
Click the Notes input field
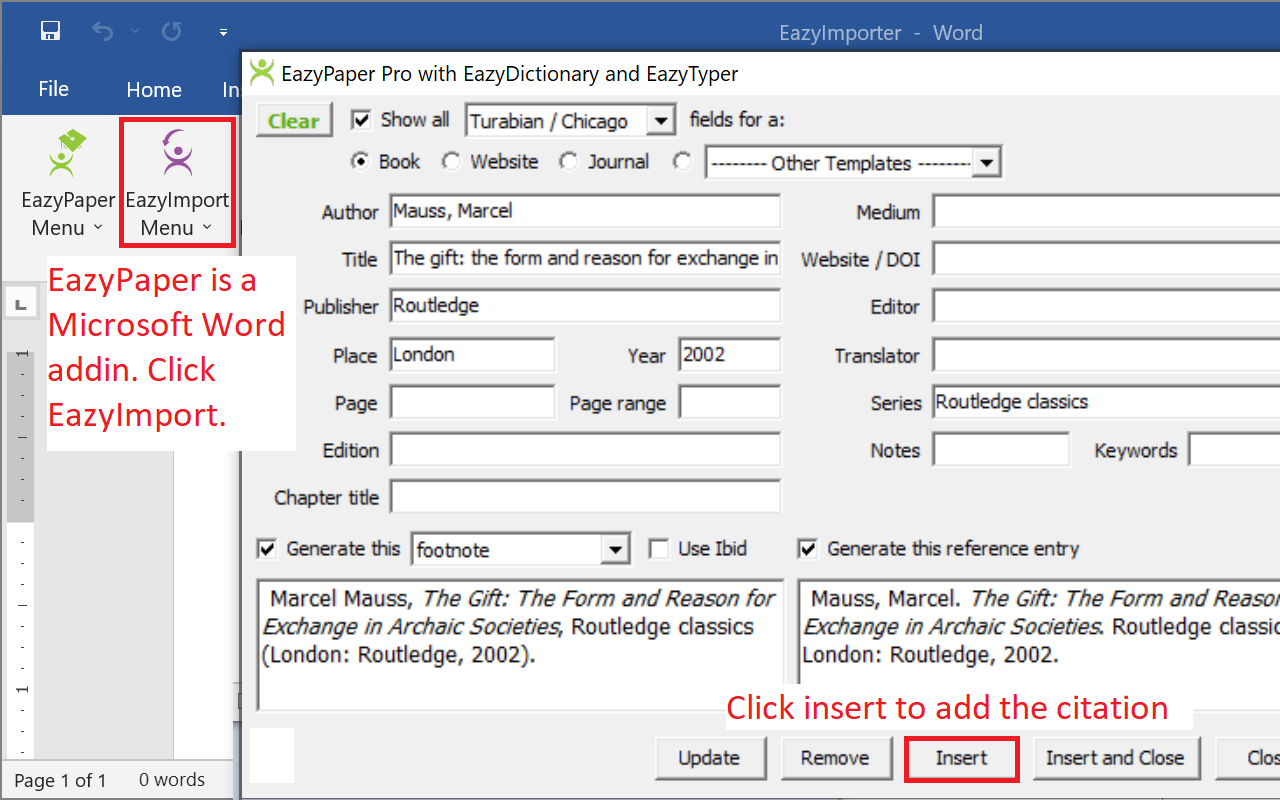pyautogui.click(x=1001, y=449)
